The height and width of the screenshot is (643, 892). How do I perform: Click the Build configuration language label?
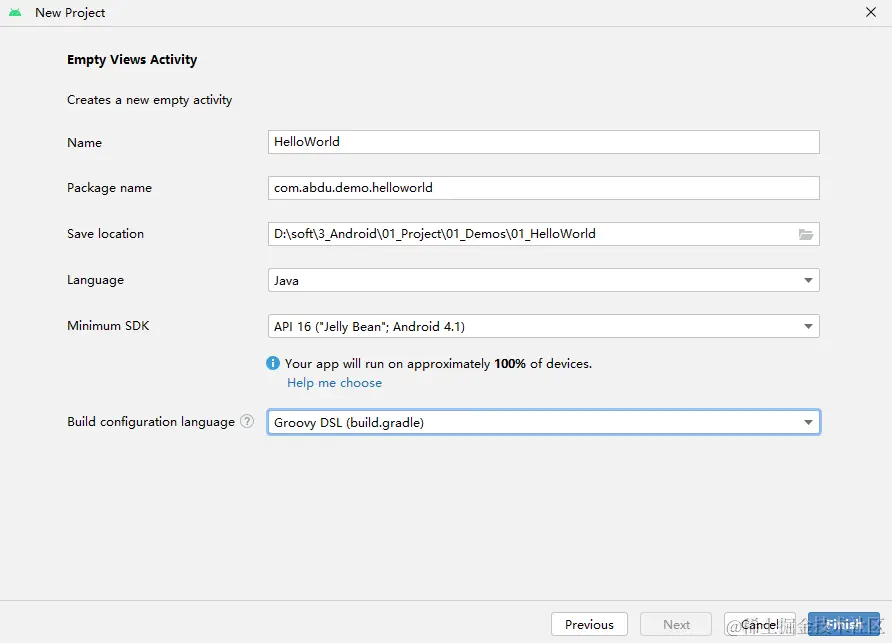151,422
